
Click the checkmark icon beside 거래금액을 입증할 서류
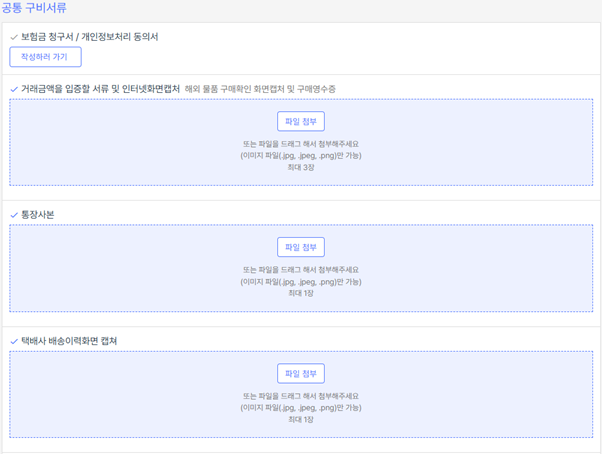[x=14, y=90]
